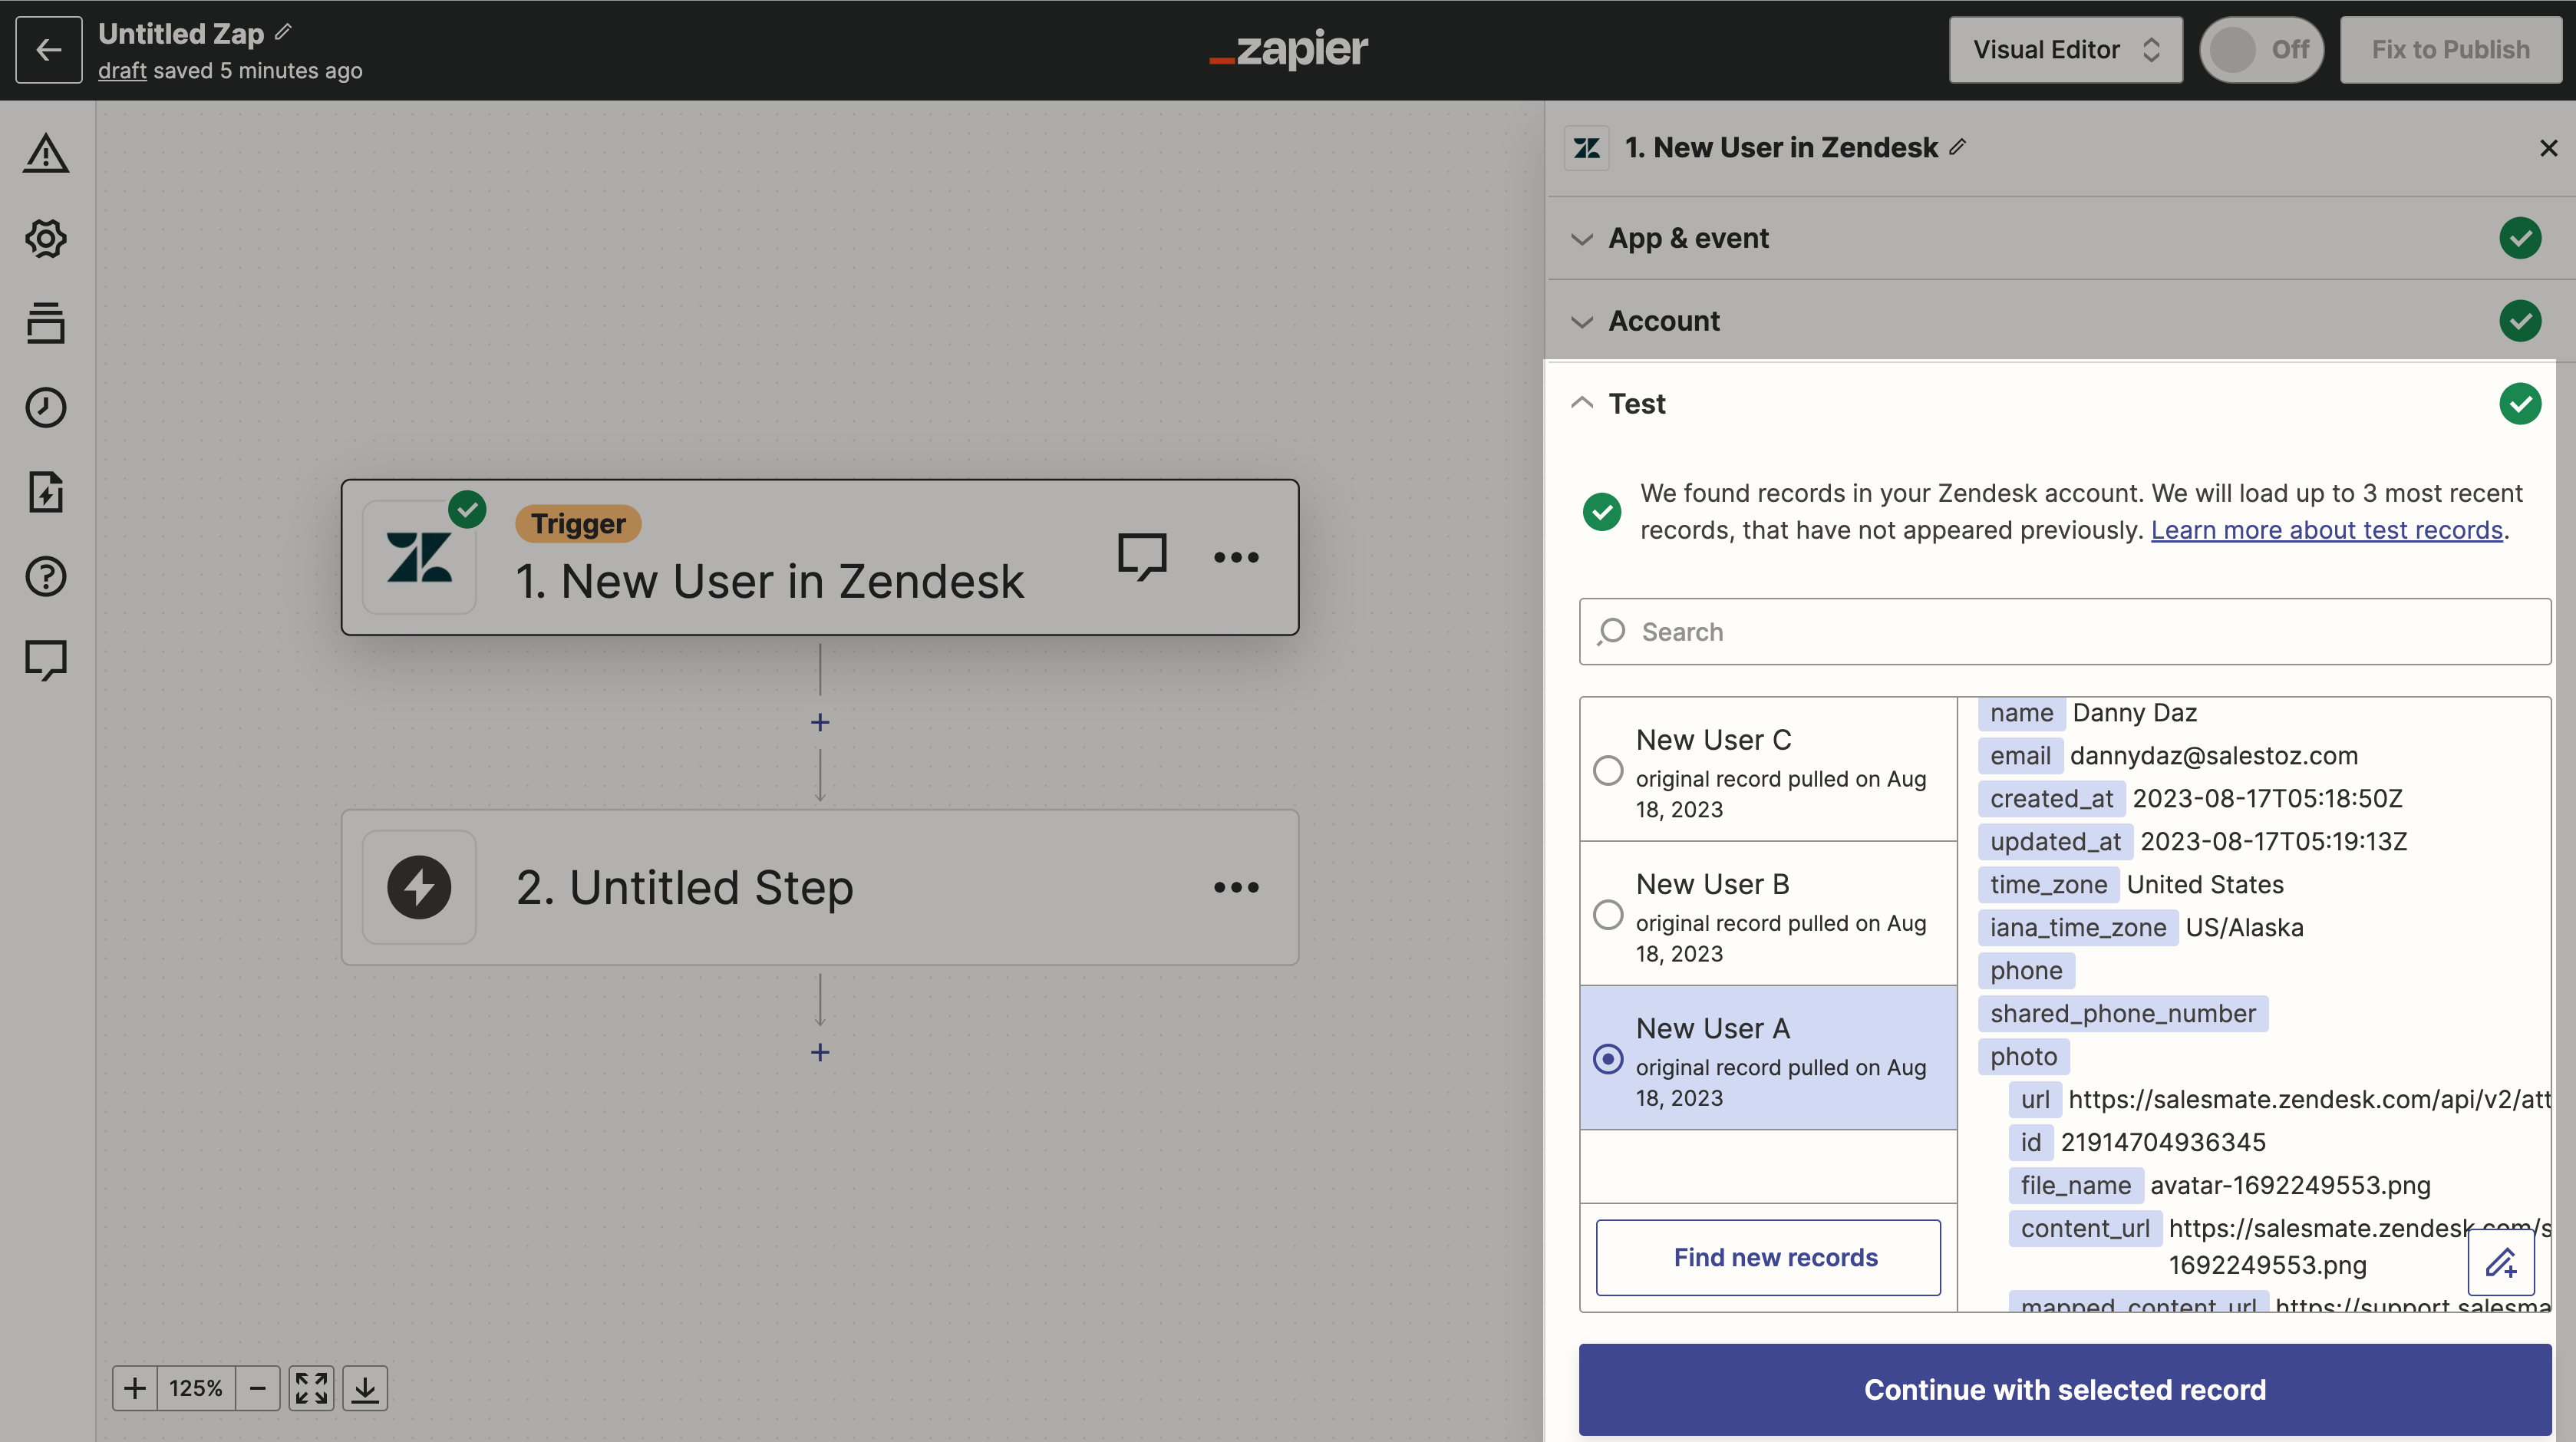Viewport: 2576px width, 1442px height.
Task: Click the created_at field label
Action: 2051,798
